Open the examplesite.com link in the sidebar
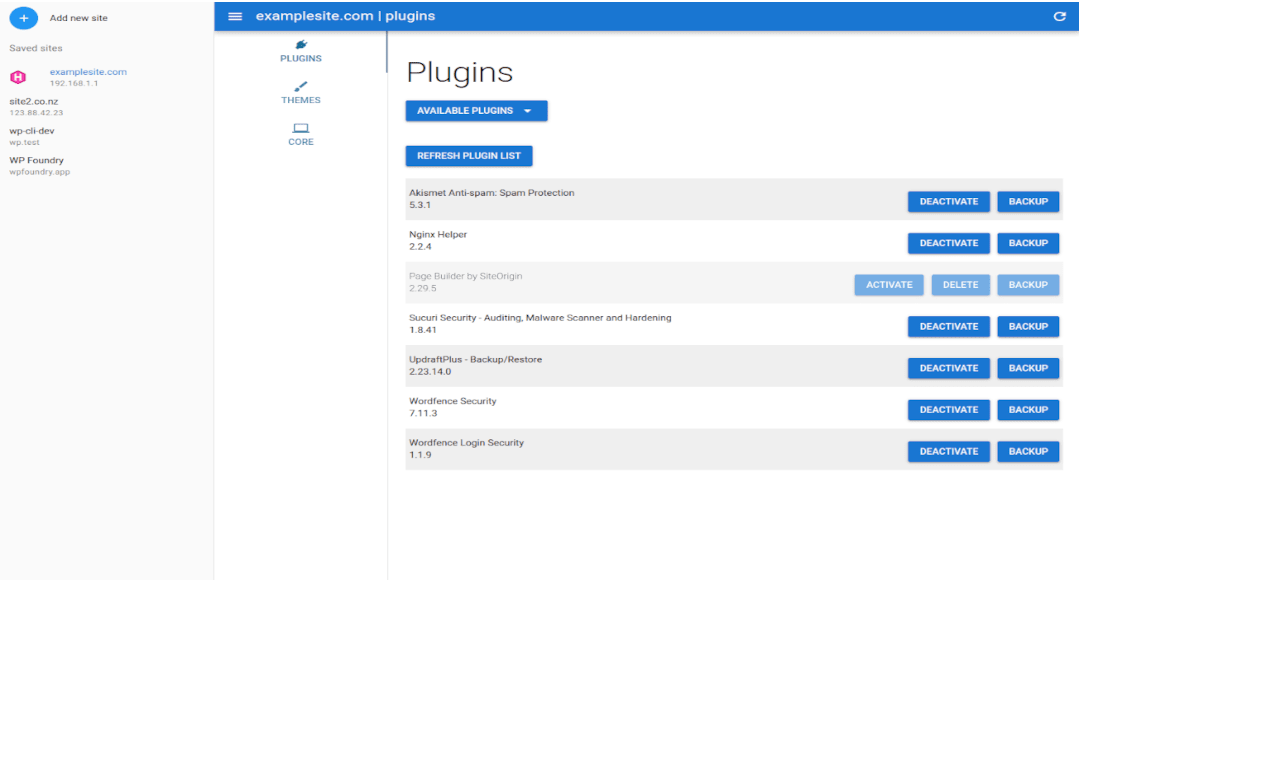 click(88, 71)
